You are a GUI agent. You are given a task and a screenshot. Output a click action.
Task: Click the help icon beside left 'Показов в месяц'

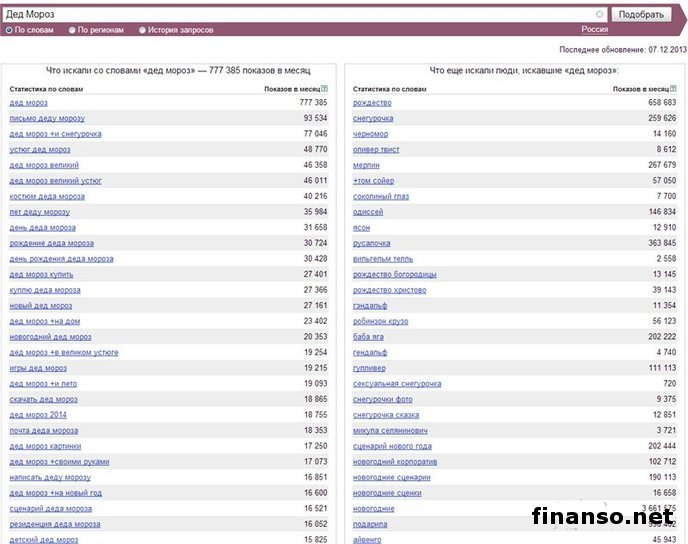pyautogui.click(x=324, y=89)
